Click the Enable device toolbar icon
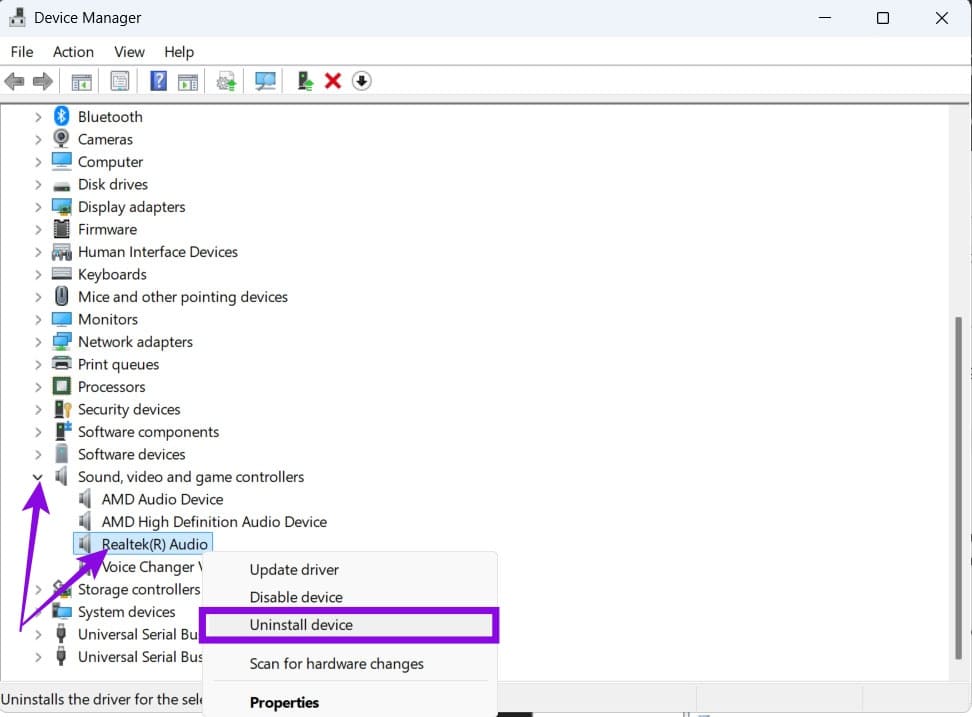The width and height of the screenshot is (972, 717). [305, 81]
